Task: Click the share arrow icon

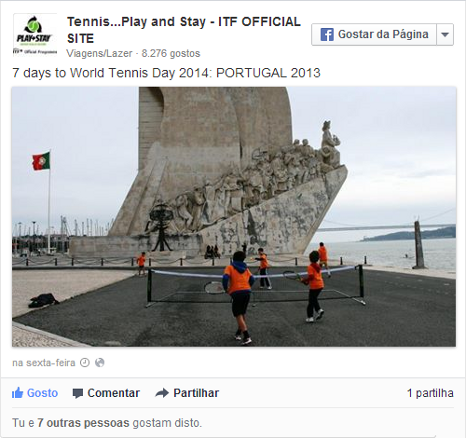Action: coord(162,393)
